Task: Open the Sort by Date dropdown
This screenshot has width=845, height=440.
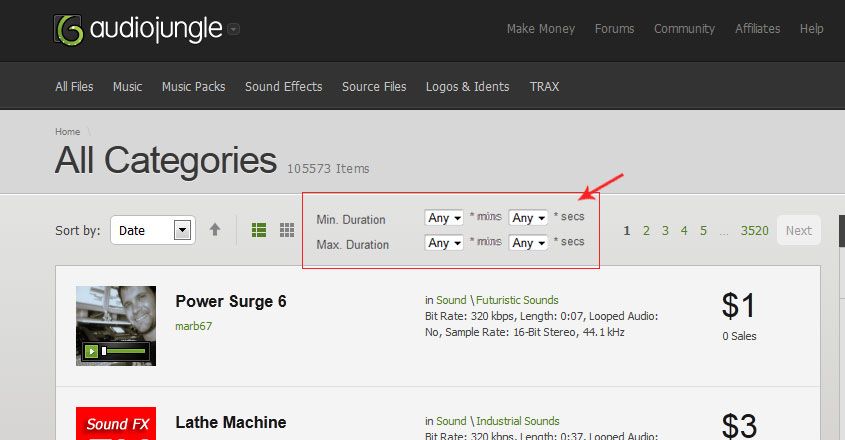Action: pos(153,230)
